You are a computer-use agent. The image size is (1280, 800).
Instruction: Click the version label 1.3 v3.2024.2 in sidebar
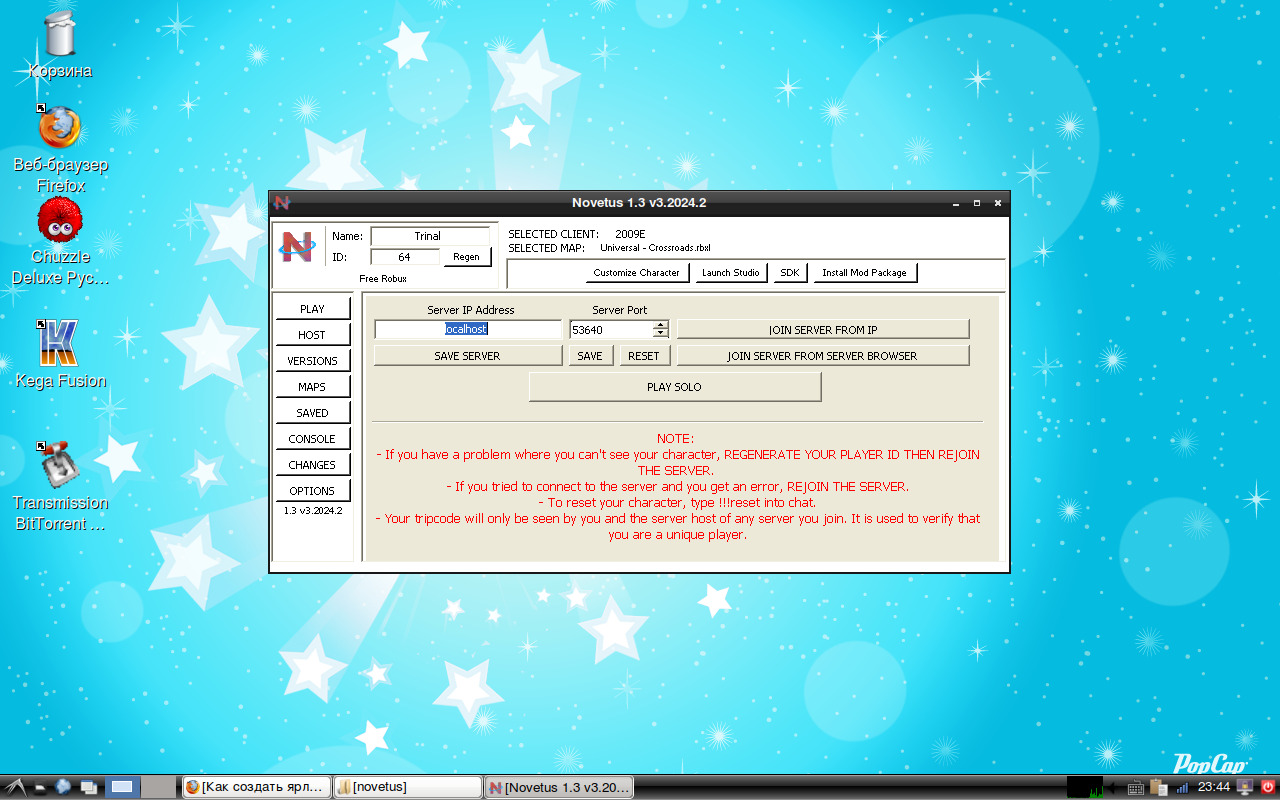(x=313, y=511)
